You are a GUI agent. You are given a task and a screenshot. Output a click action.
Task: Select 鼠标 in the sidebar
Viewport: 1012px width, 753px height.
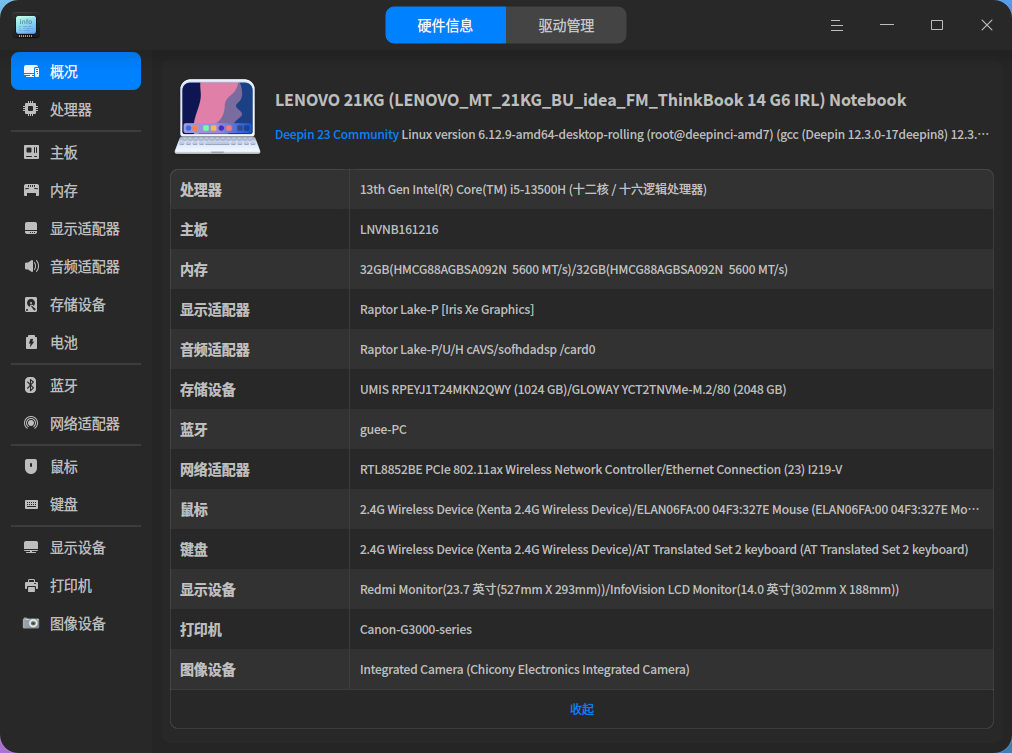[x=76, y=467]
